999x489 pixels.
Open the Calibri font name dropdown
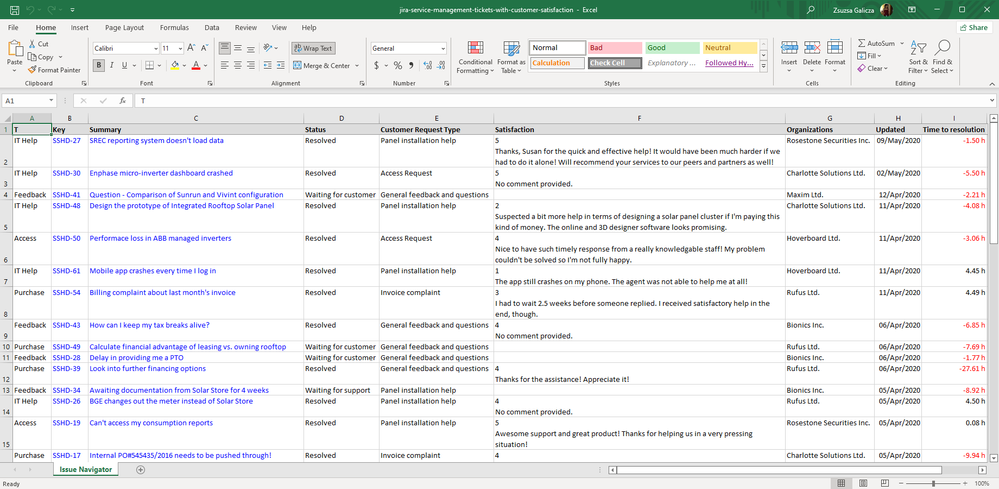tap(155, 49)
